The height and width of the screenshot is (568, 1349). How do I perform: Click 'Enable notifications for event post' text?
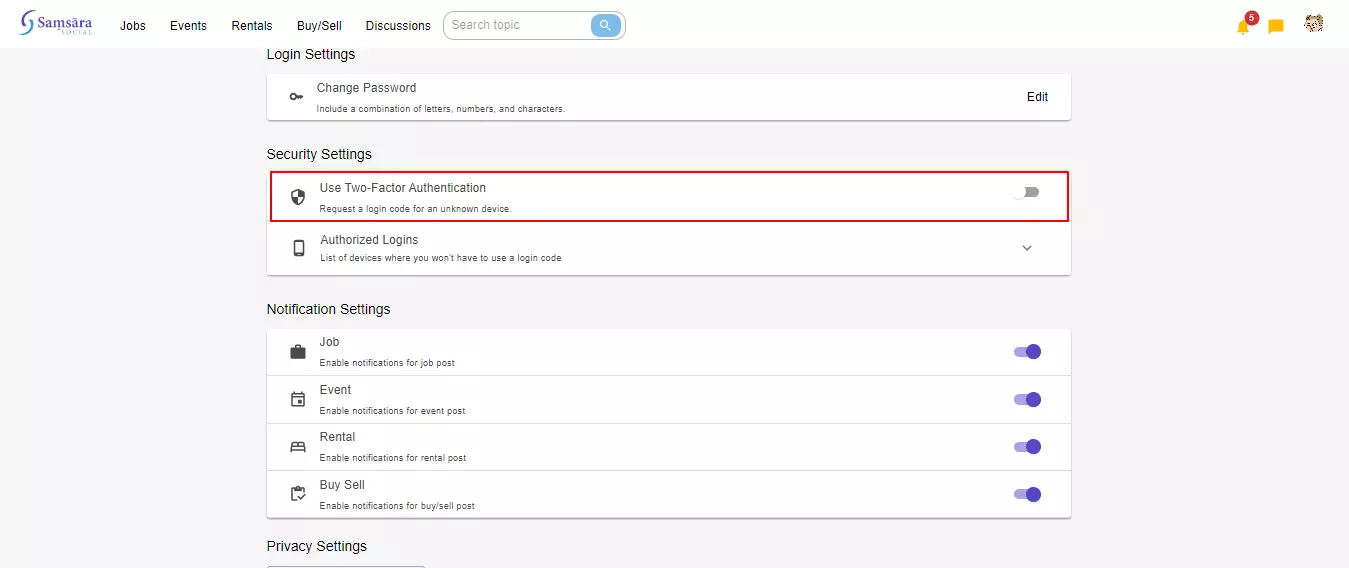click(392, 411)
